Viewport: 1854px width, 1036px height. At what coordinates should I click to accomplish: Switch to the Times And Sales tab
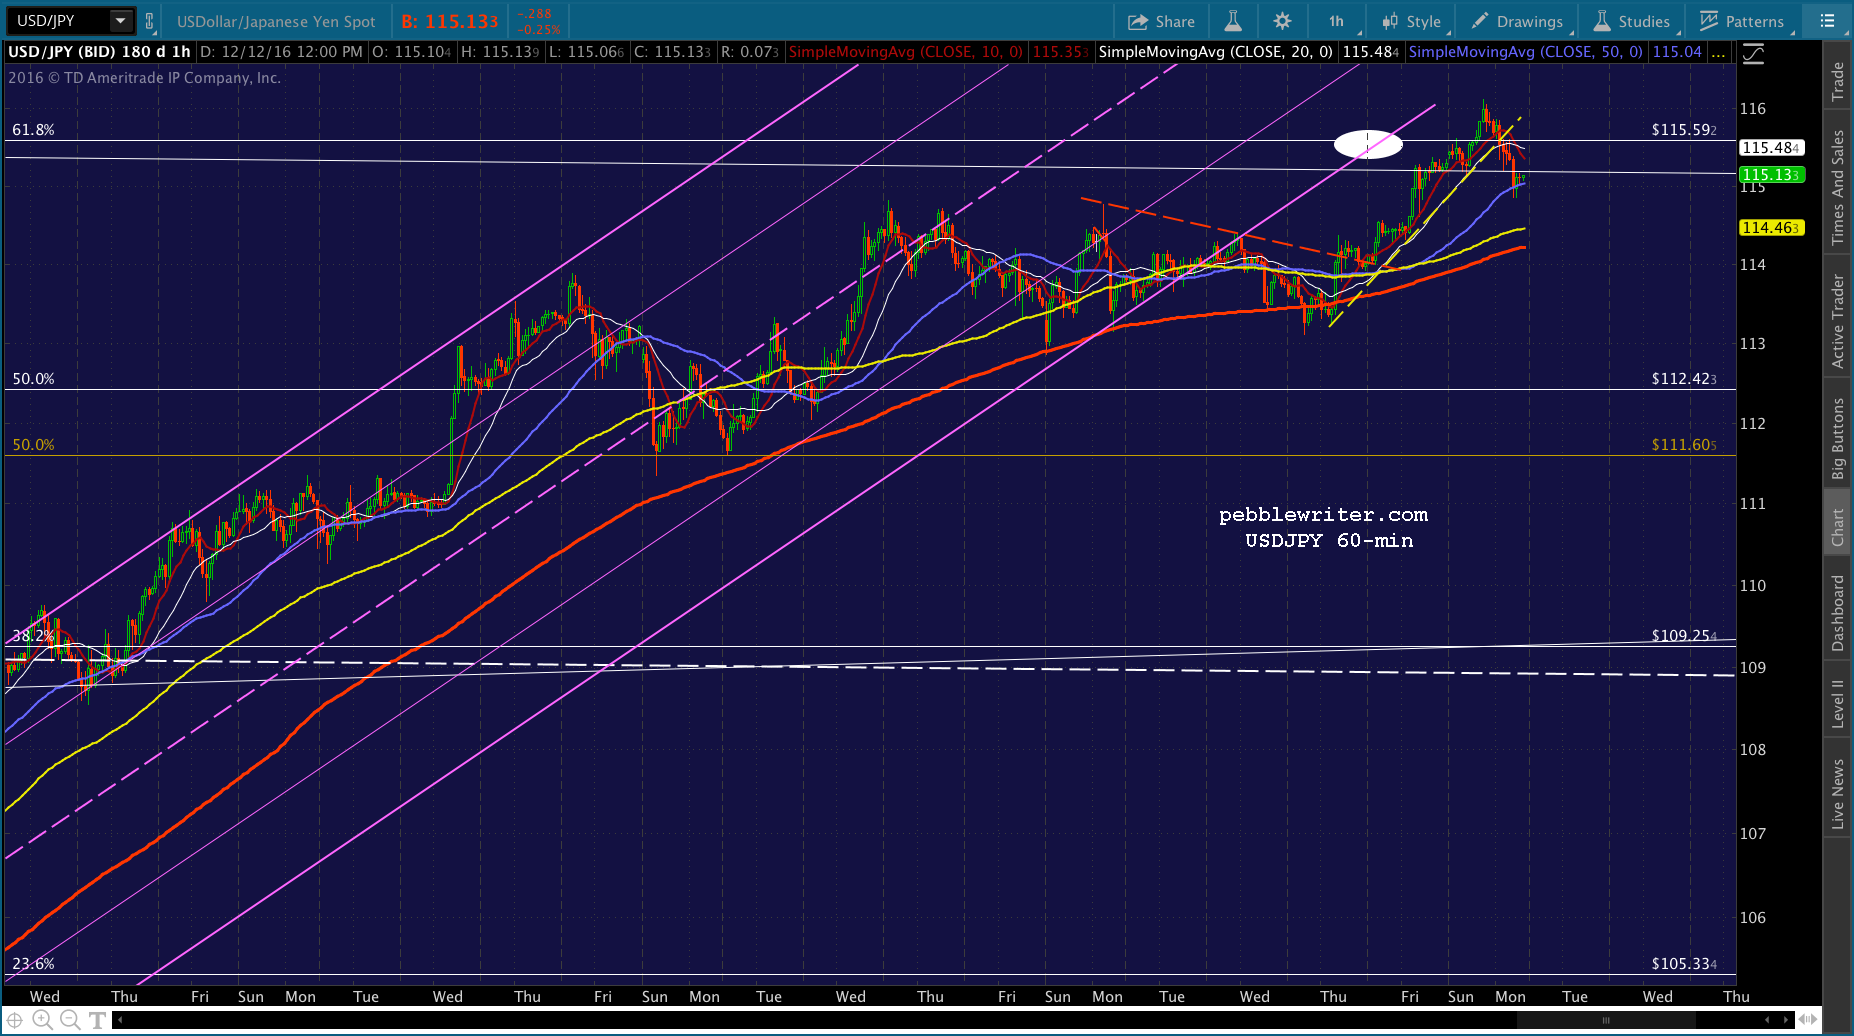pos(1837,187)
